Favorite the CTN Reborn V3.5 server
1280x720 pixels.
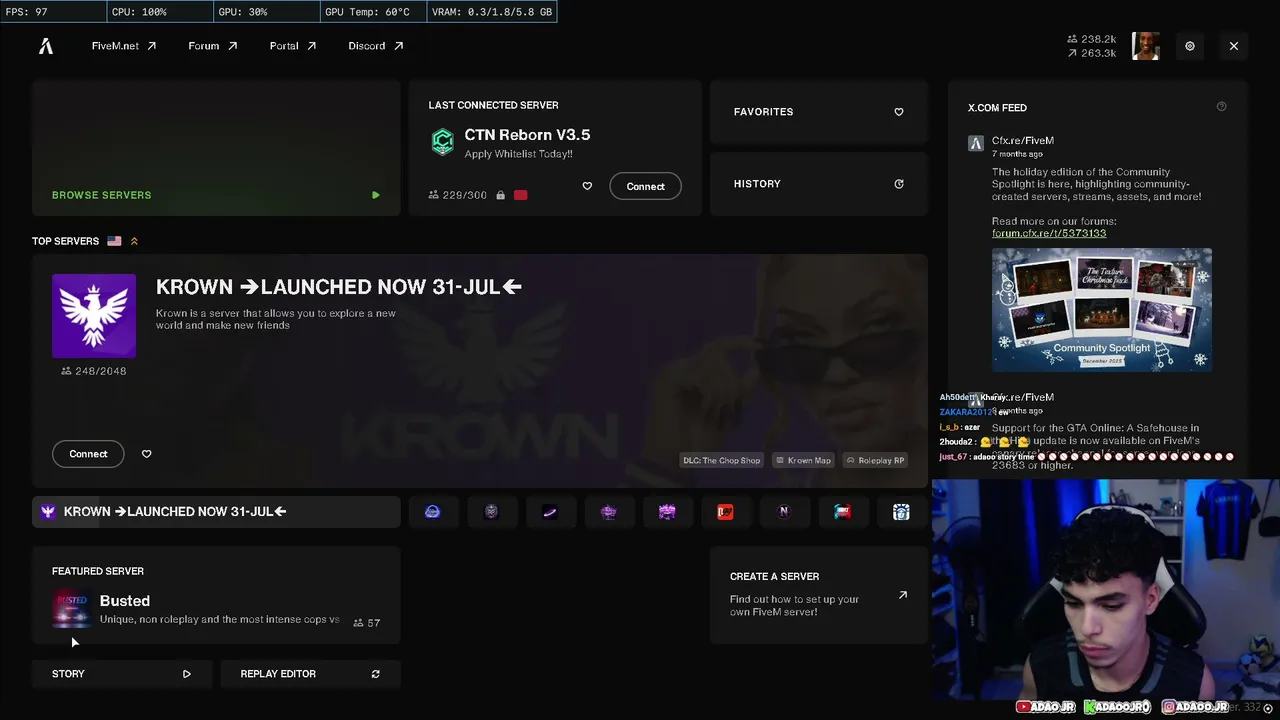coord(587,186)
